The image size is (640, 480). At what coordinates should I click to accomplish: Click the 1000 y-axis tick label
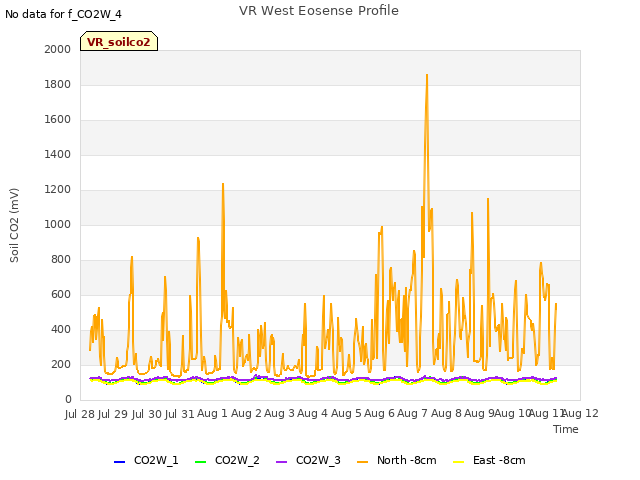(x=58, y=224)
